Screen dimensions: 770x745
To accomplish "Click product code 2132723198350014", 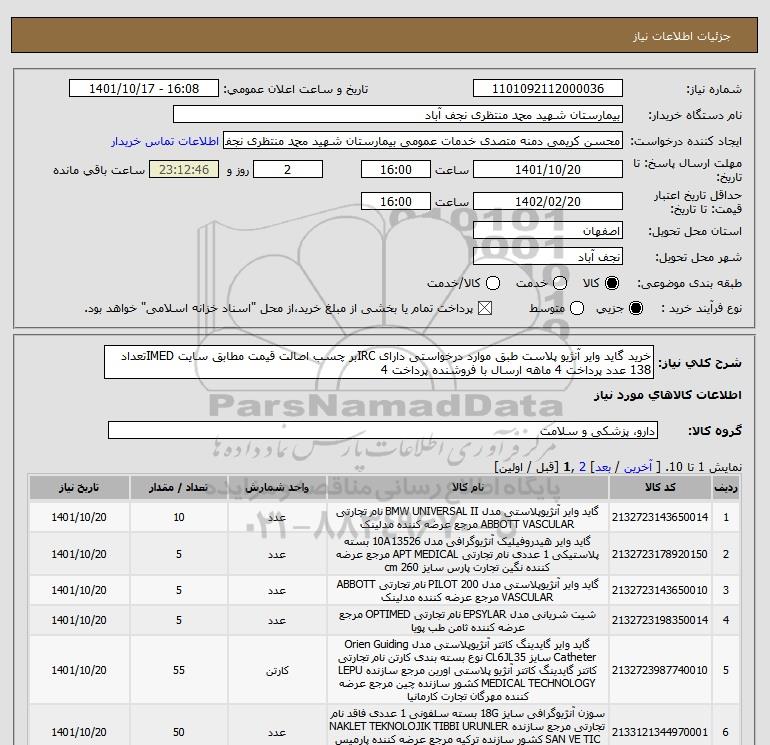I will pyautogui.click(x=660, y=620).
